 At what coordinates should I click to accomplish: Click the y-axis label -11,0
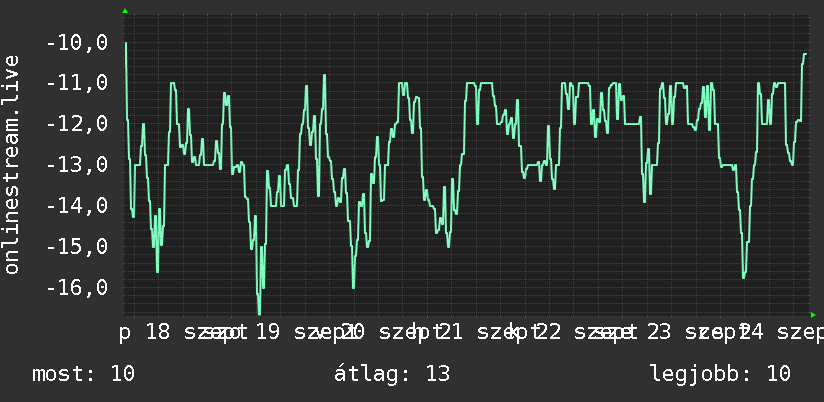pos(77,83)
